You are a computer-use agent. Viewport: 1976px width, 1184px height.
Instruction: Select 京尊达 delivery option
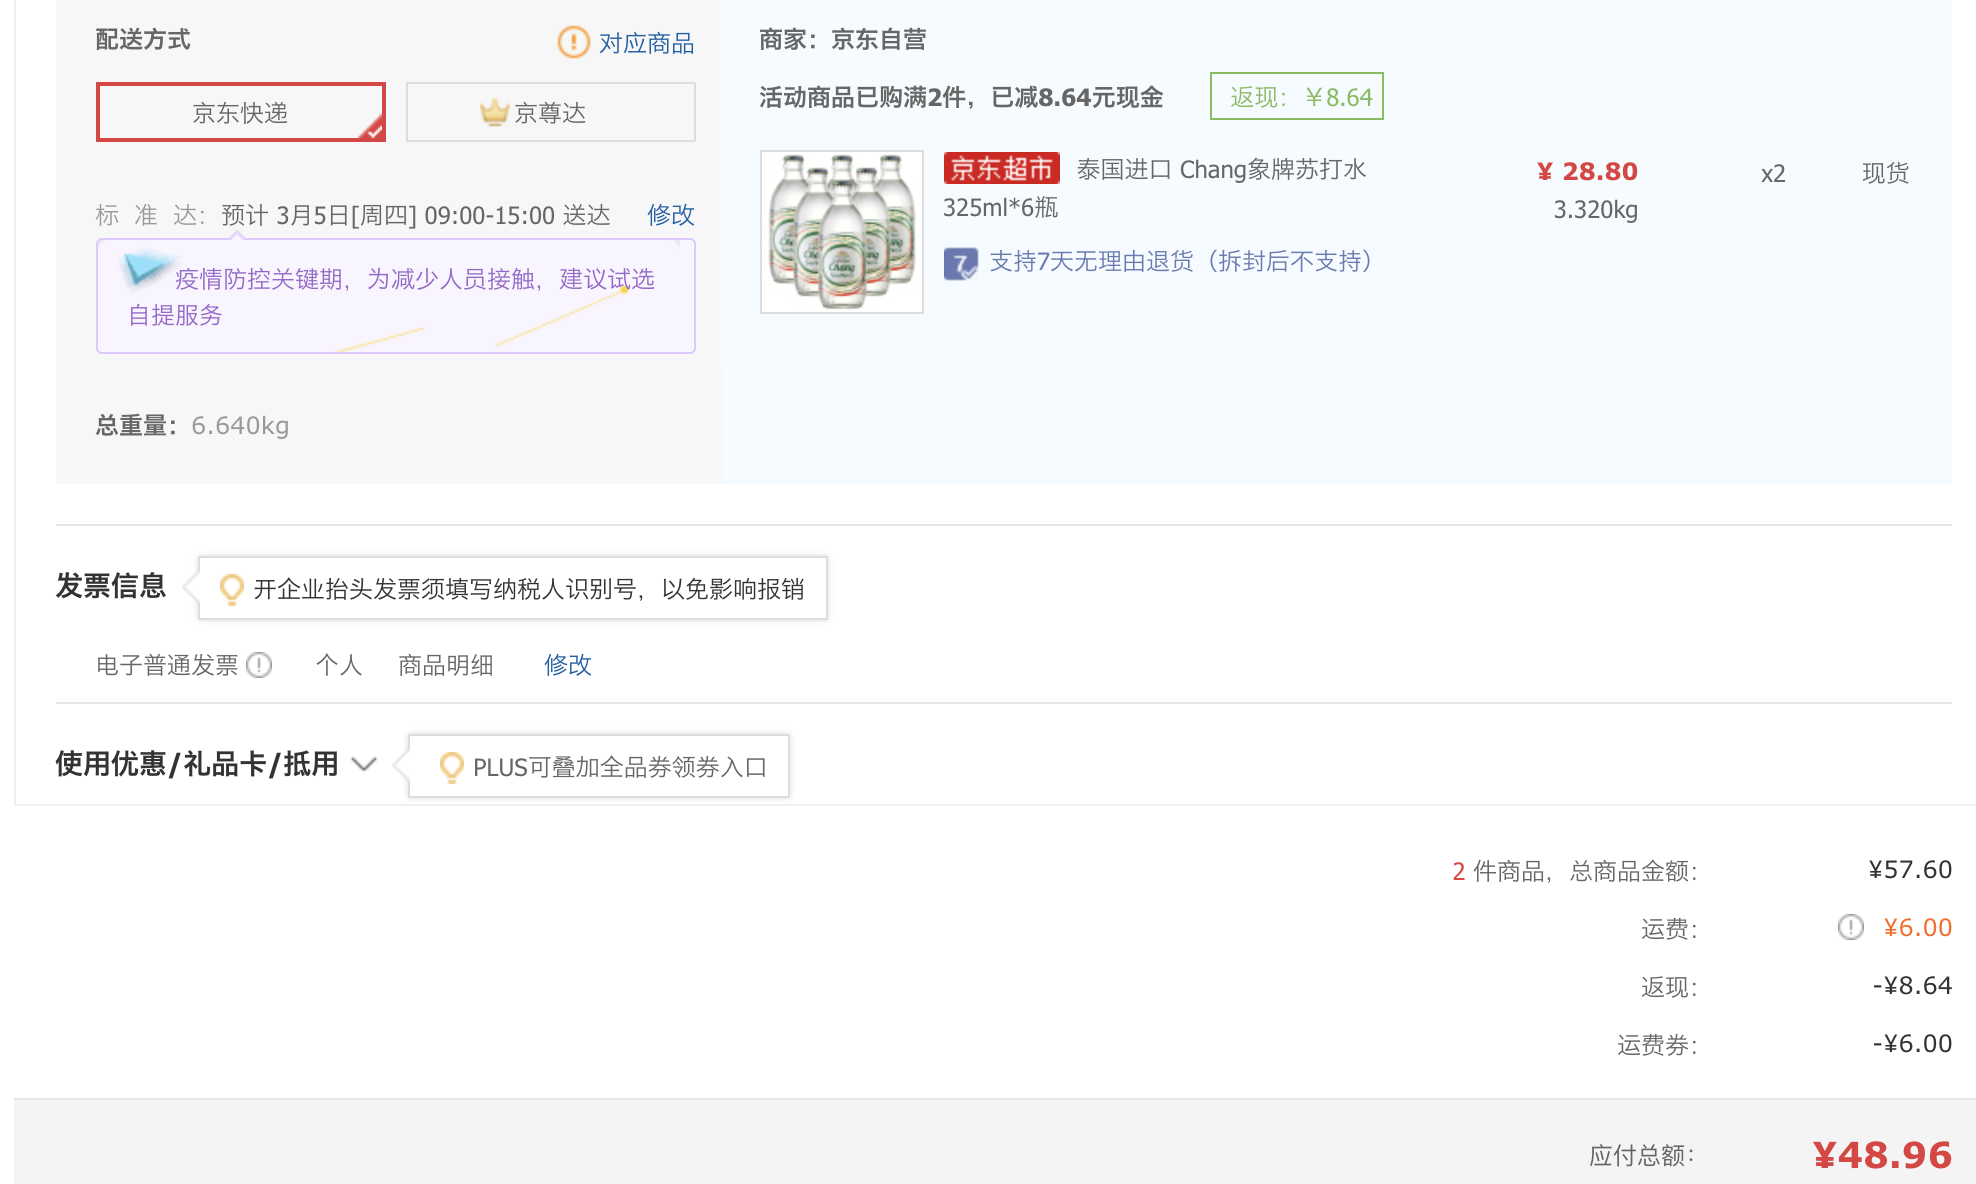click(550, 112)
